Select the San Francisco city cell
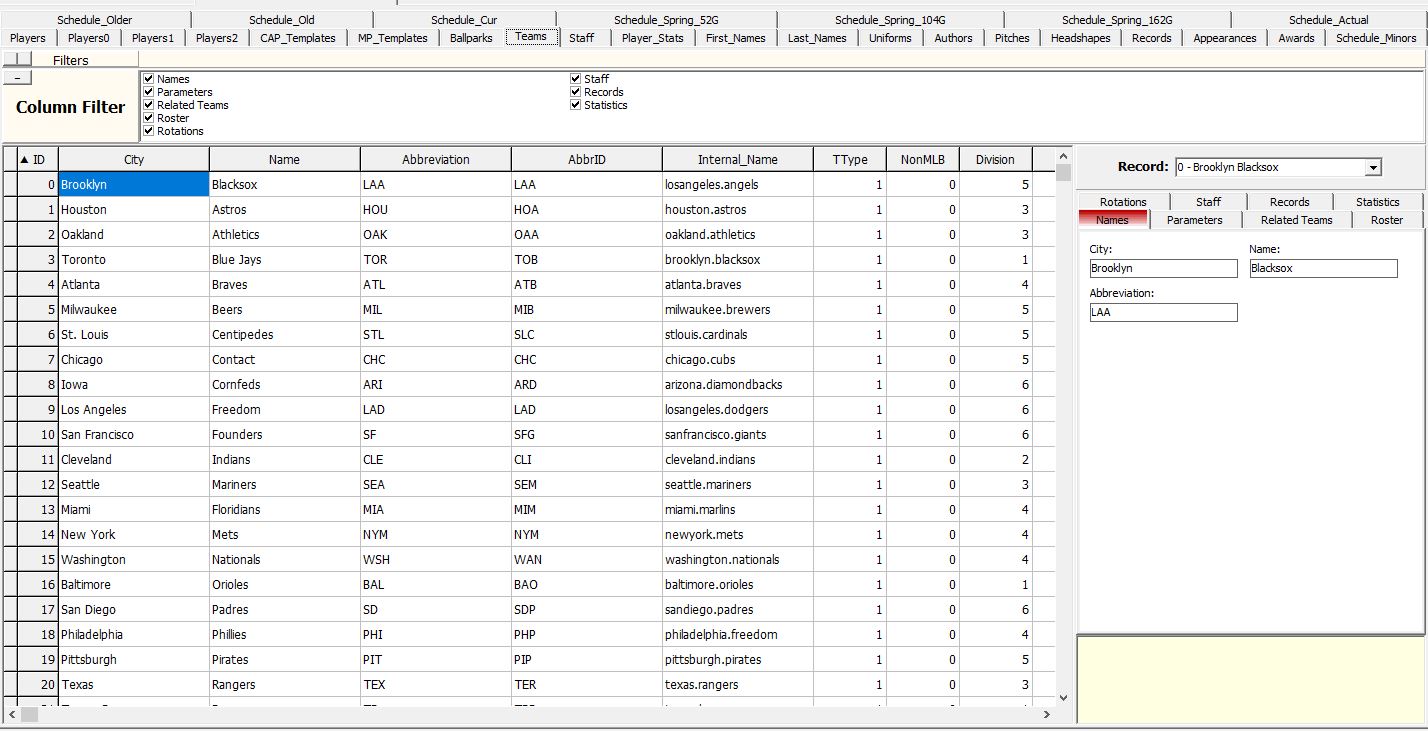1428x731 pixels. [134, 435]
